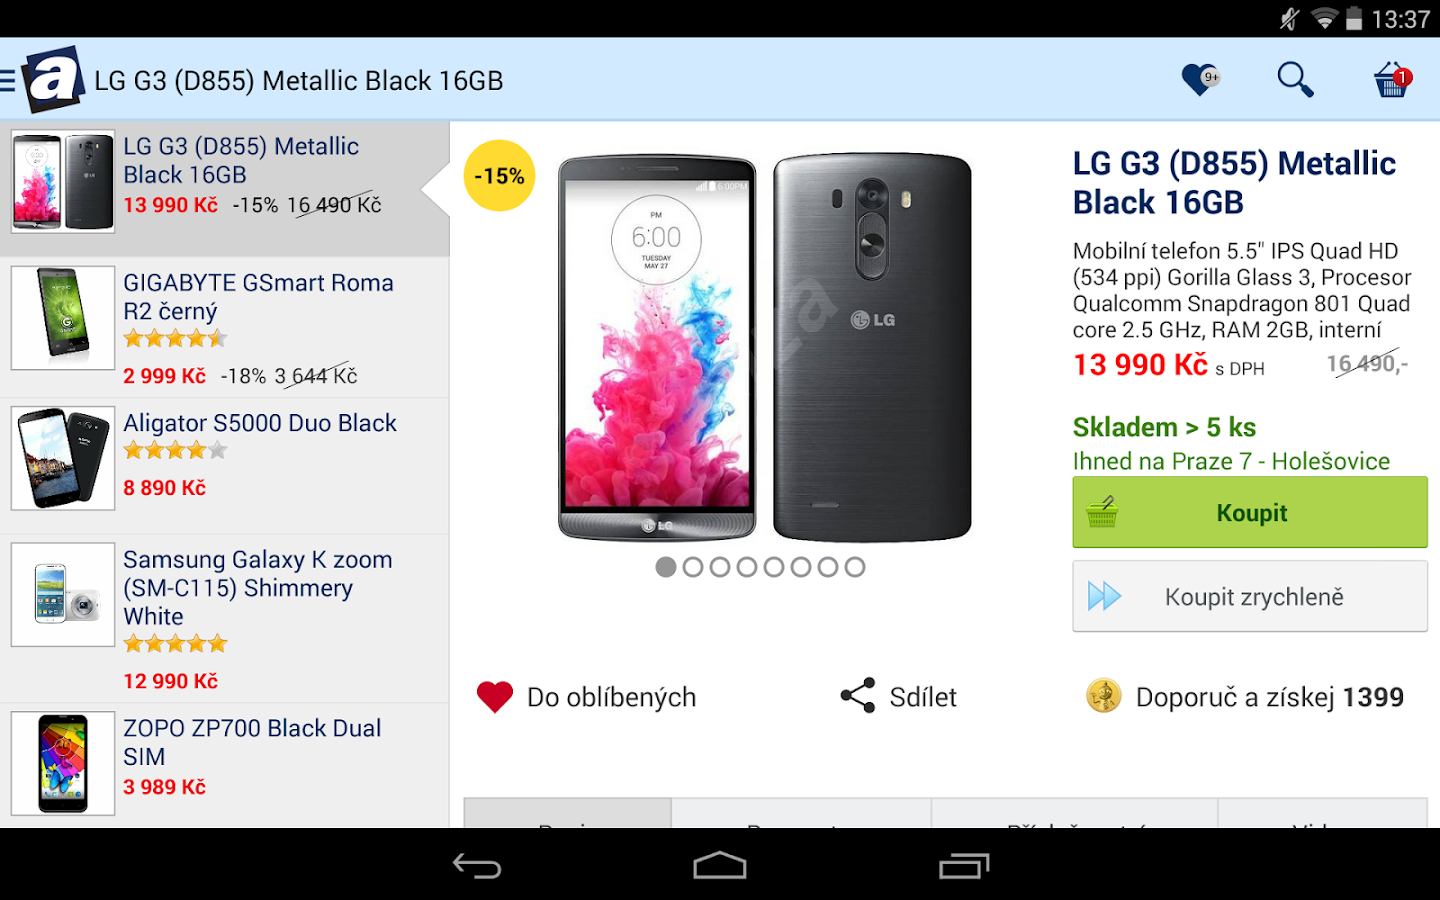Image resolution: width=1440 pixels, height=900 pixels.
Task: Open favorites heart icon with 9+ badge
Action: (x=1200, y=79)
